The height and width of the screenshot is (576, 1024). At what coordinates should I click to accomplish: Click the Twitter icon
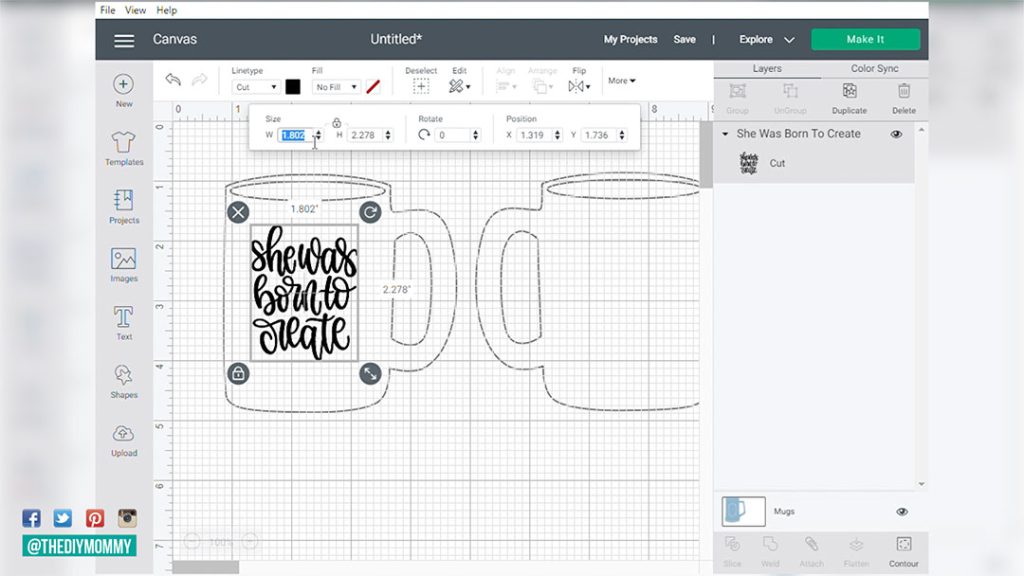[63, 519]
